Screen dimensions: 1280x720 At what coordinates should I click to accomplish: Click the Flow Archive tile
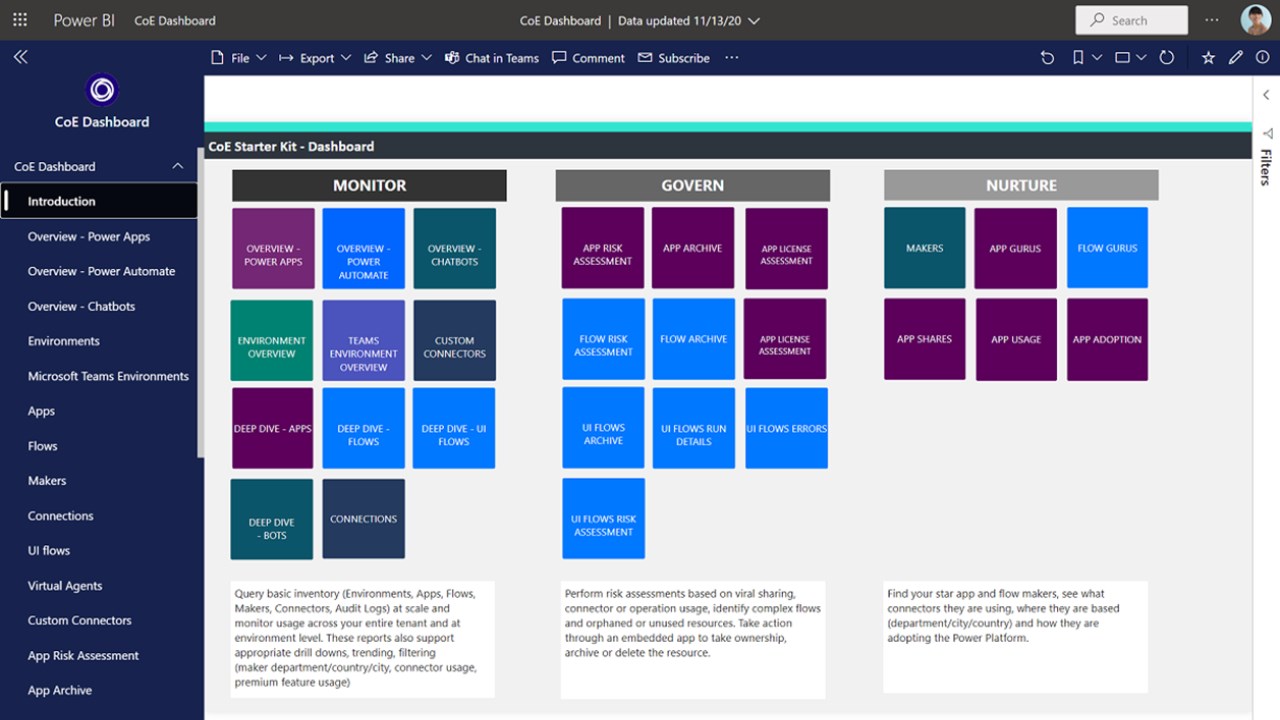coord(694,339)
